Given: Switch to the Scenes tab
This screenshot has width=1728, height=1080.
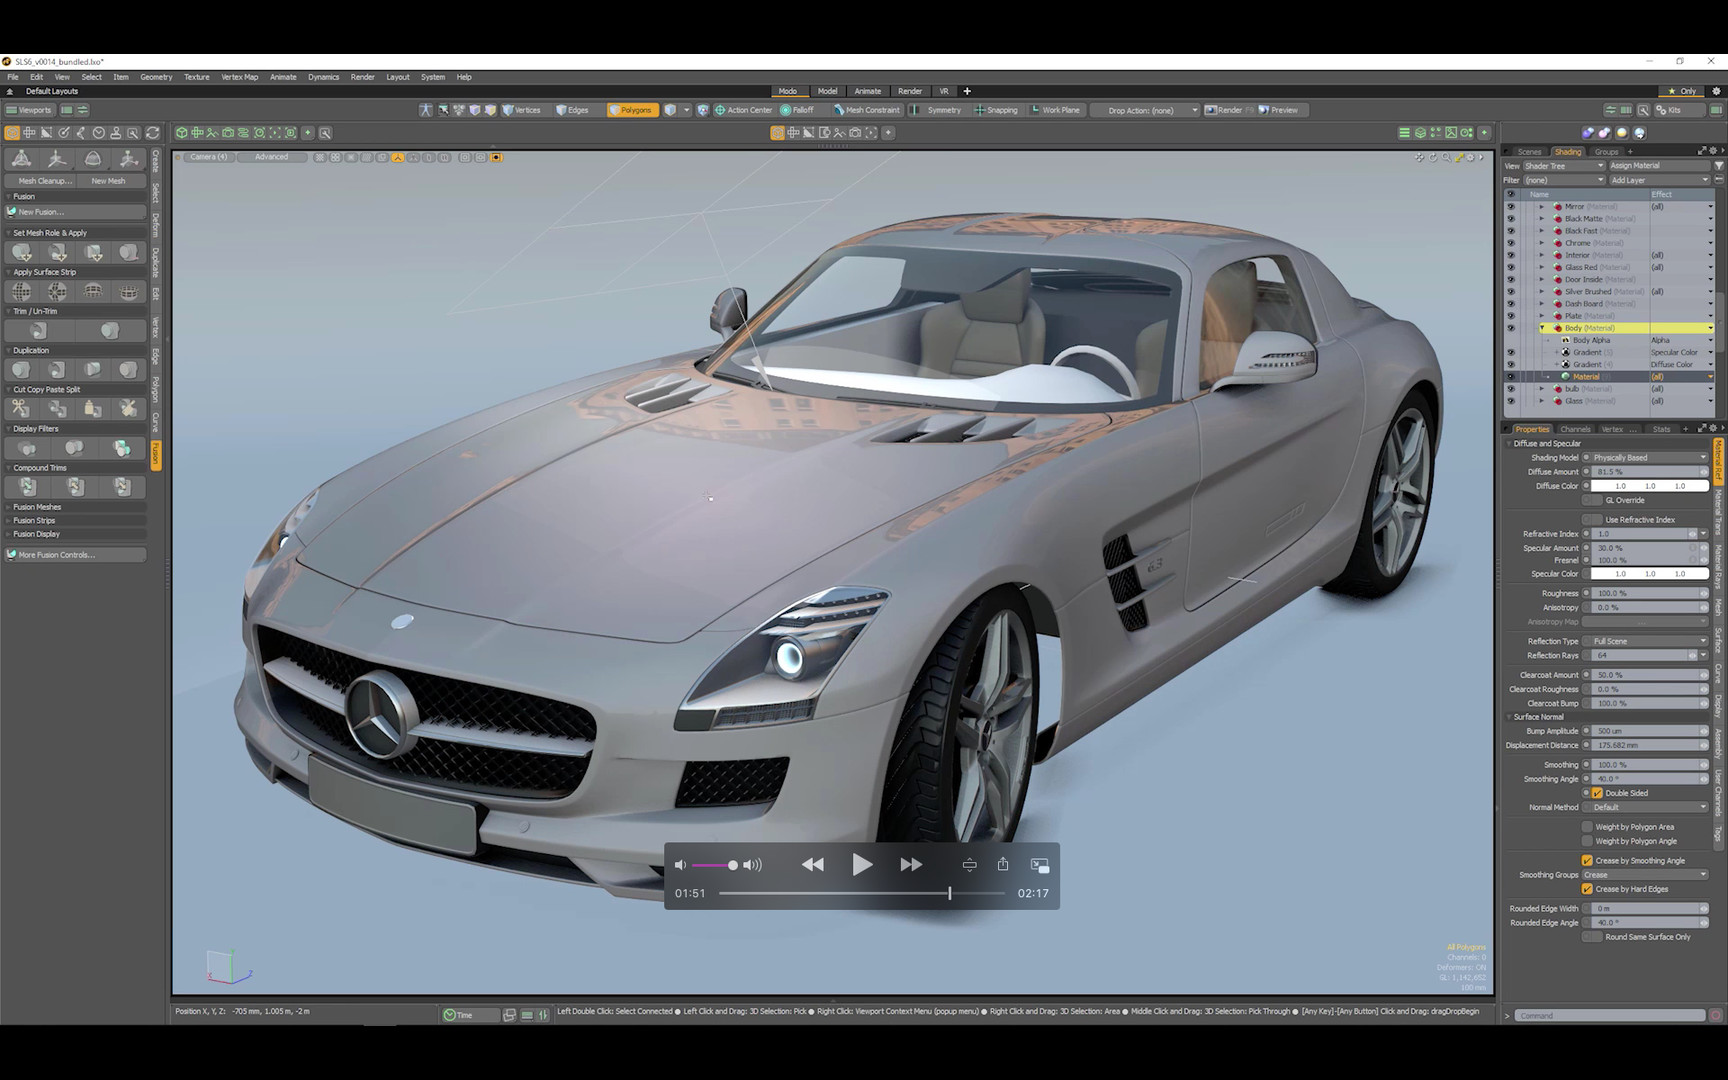Looking at the screenshot, I should click(x=1529, y=152).
